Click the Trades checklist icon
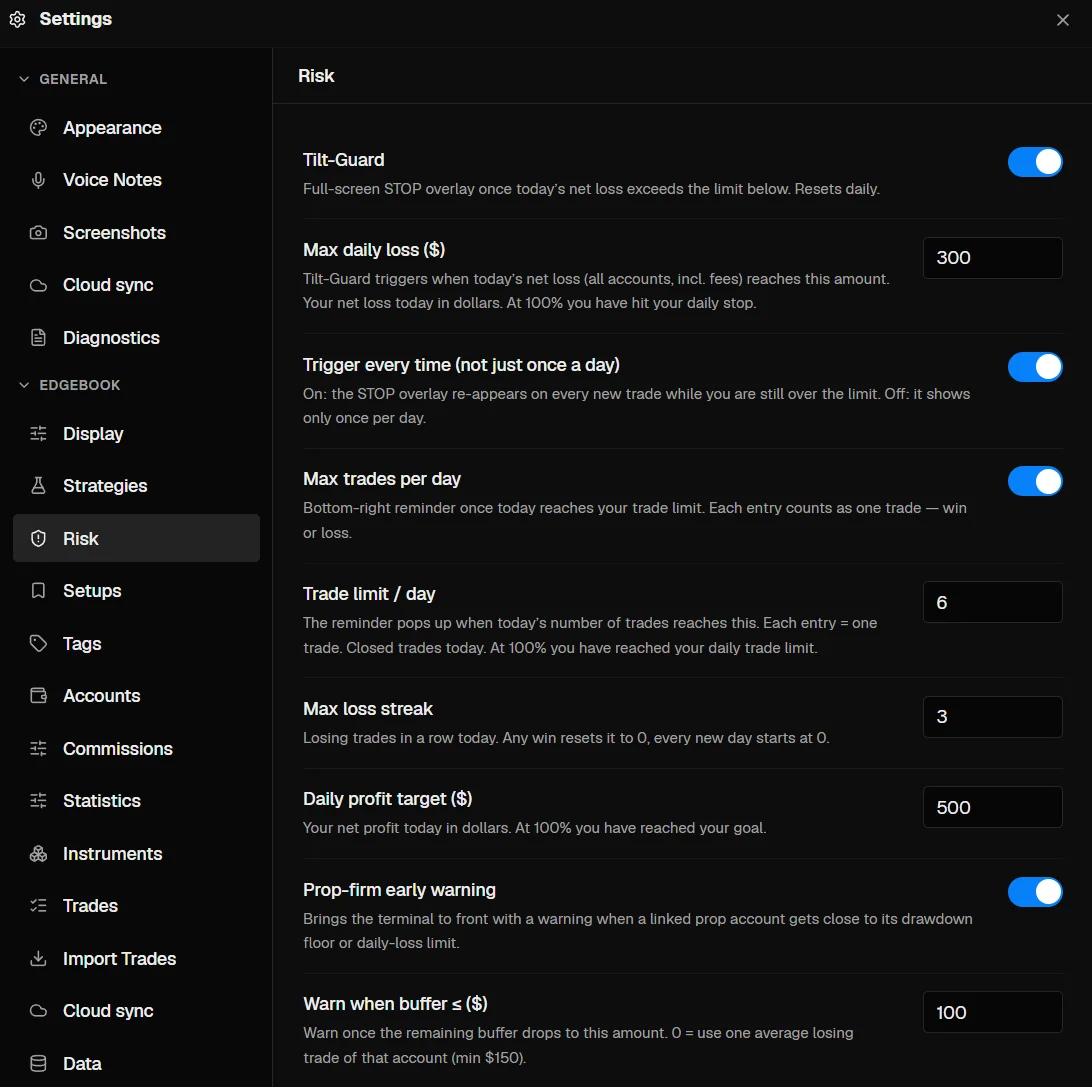The height and width of the screenshot is (1087, 1092). [x=38, y=905]
